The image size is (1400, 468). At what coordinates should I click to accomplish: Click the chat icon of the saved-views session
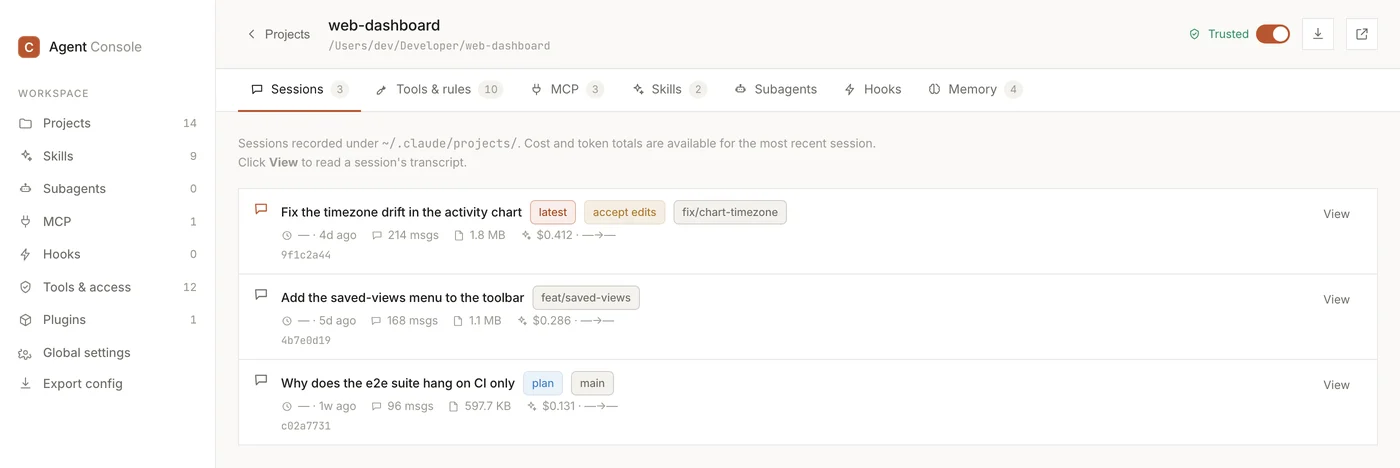[261, 295]
